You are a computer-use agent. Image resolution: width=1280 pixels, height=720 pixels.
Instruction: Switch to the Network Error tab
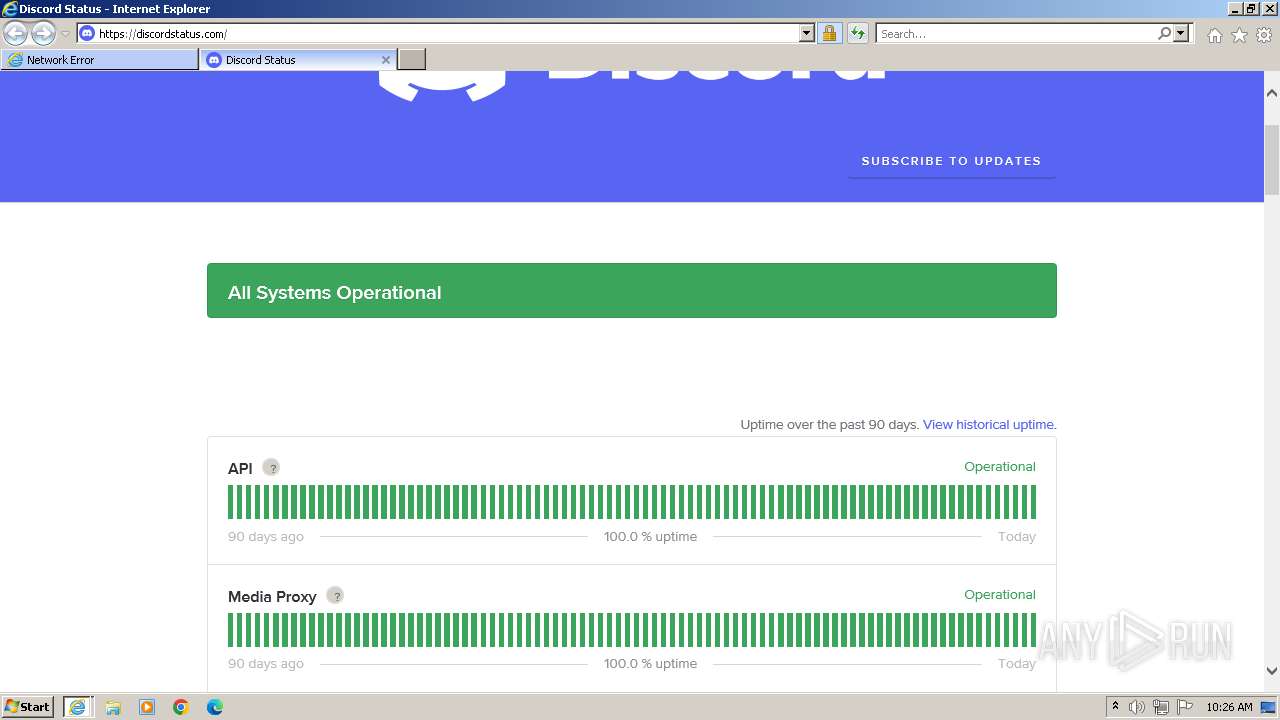coord(100,60)
